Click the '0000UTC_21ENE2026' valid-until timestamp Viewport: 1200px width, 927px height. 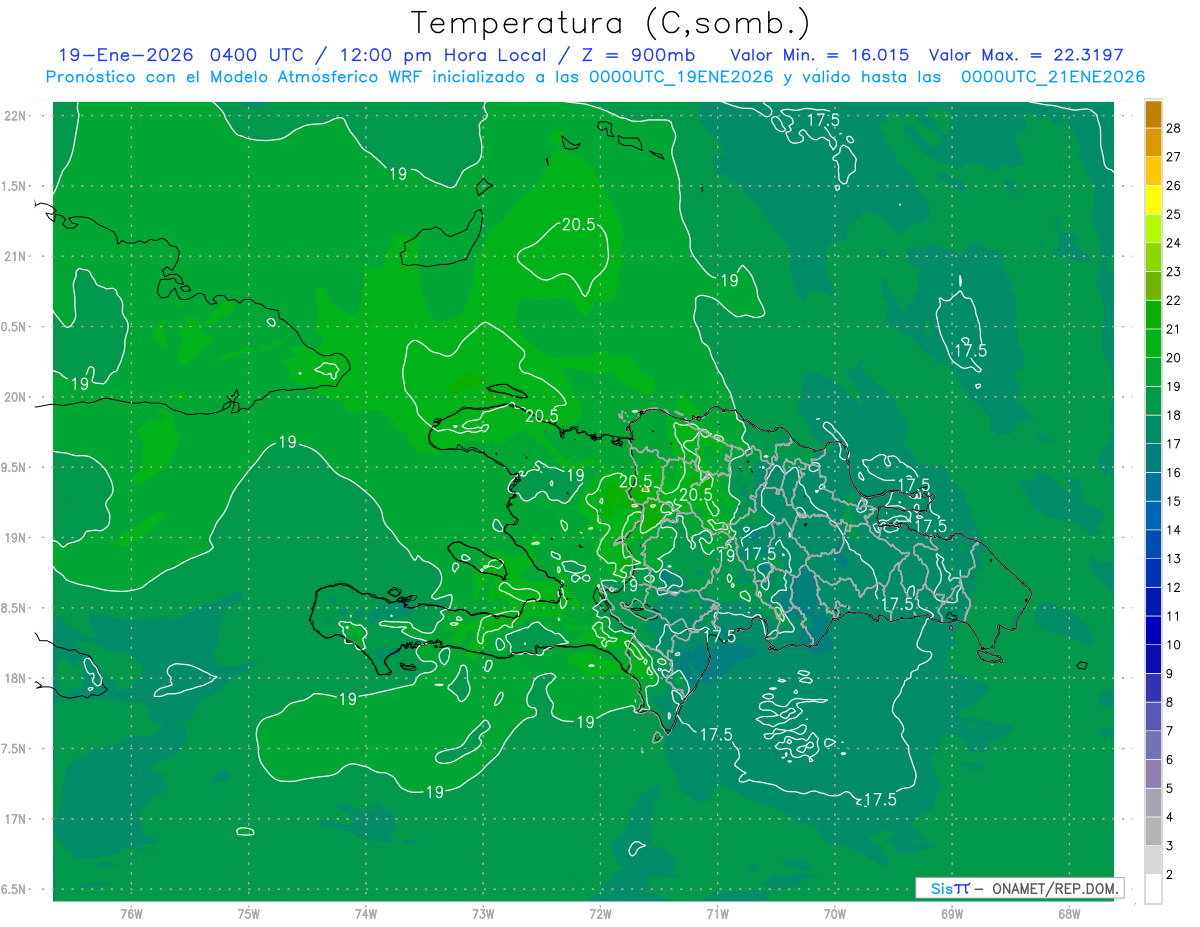click(1052, 77)
